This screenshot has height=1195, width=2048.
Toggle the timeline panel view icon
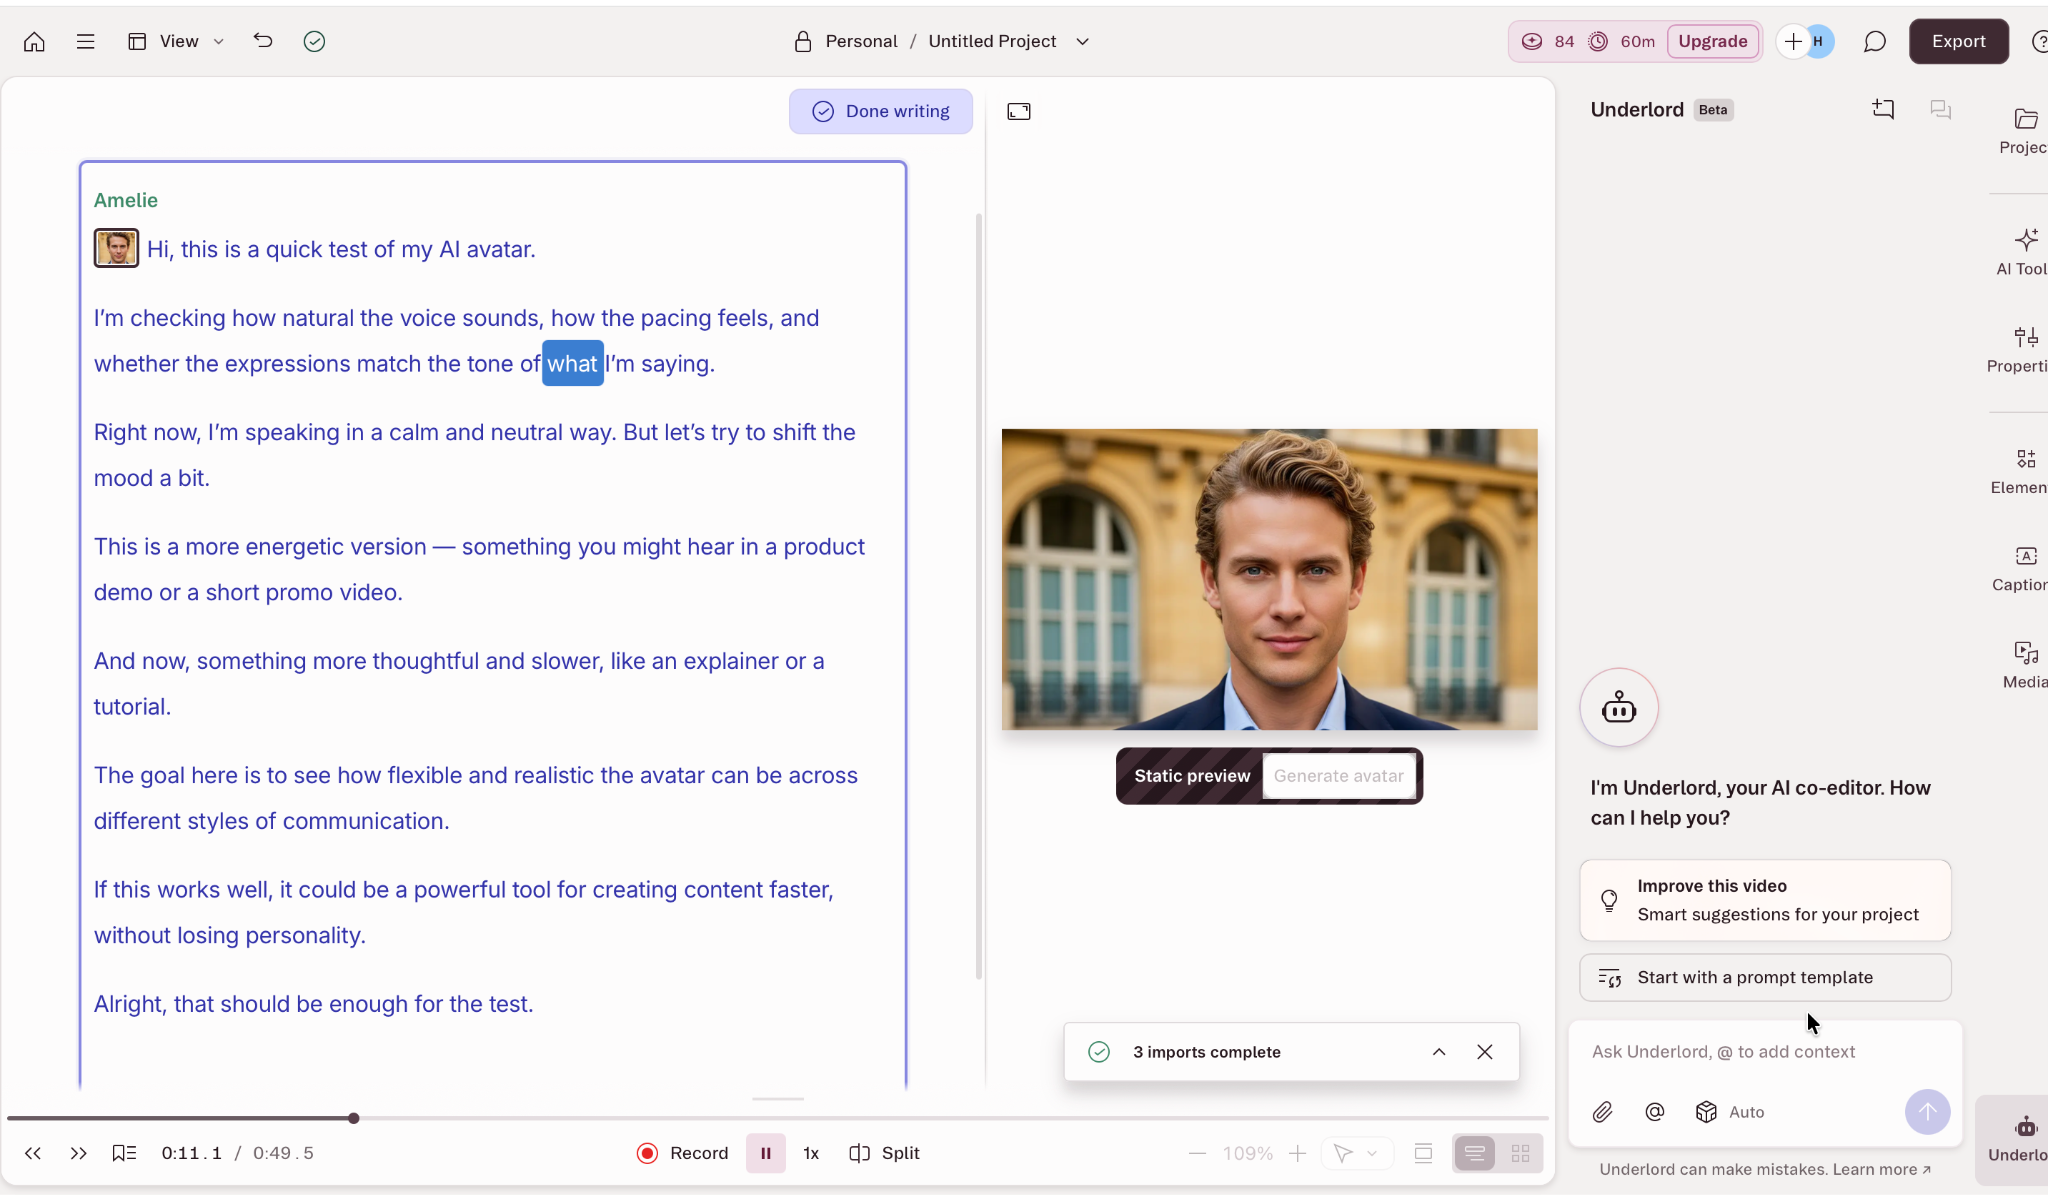(x=1423, y=1153)
